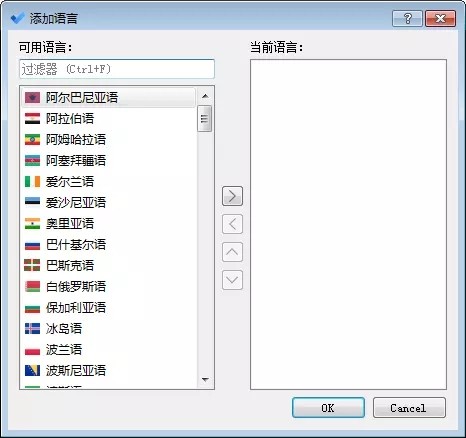Select 爱沙尼亚语 in the list
This screenshot has height=438, width=466.
click(108, 203)
